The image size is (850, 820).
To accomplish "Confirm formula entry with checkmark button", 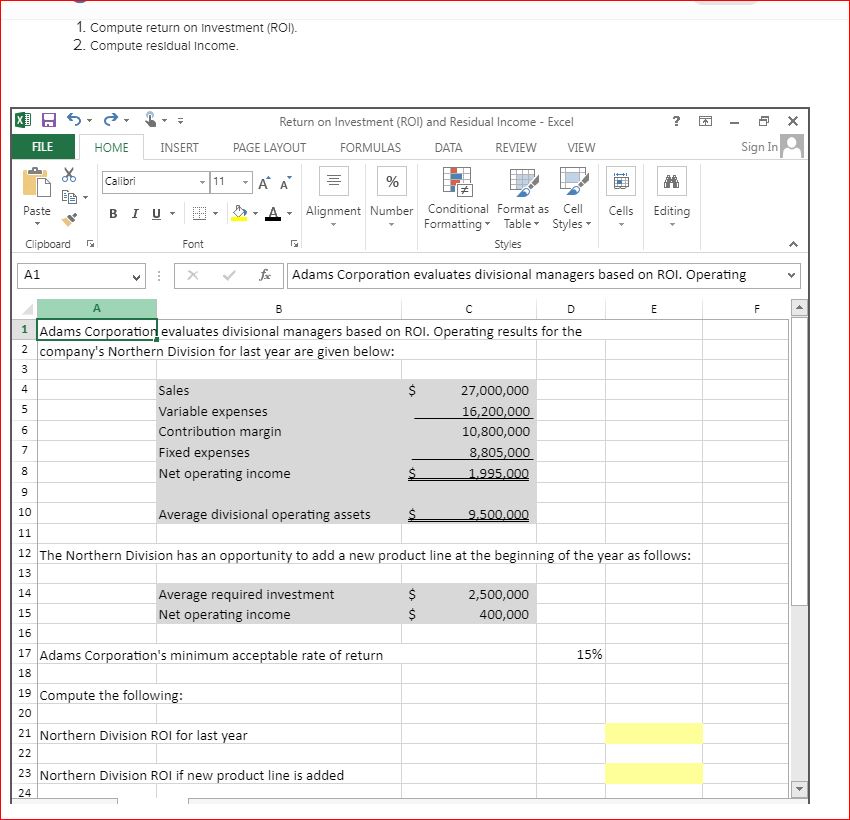I will [229, 275].
